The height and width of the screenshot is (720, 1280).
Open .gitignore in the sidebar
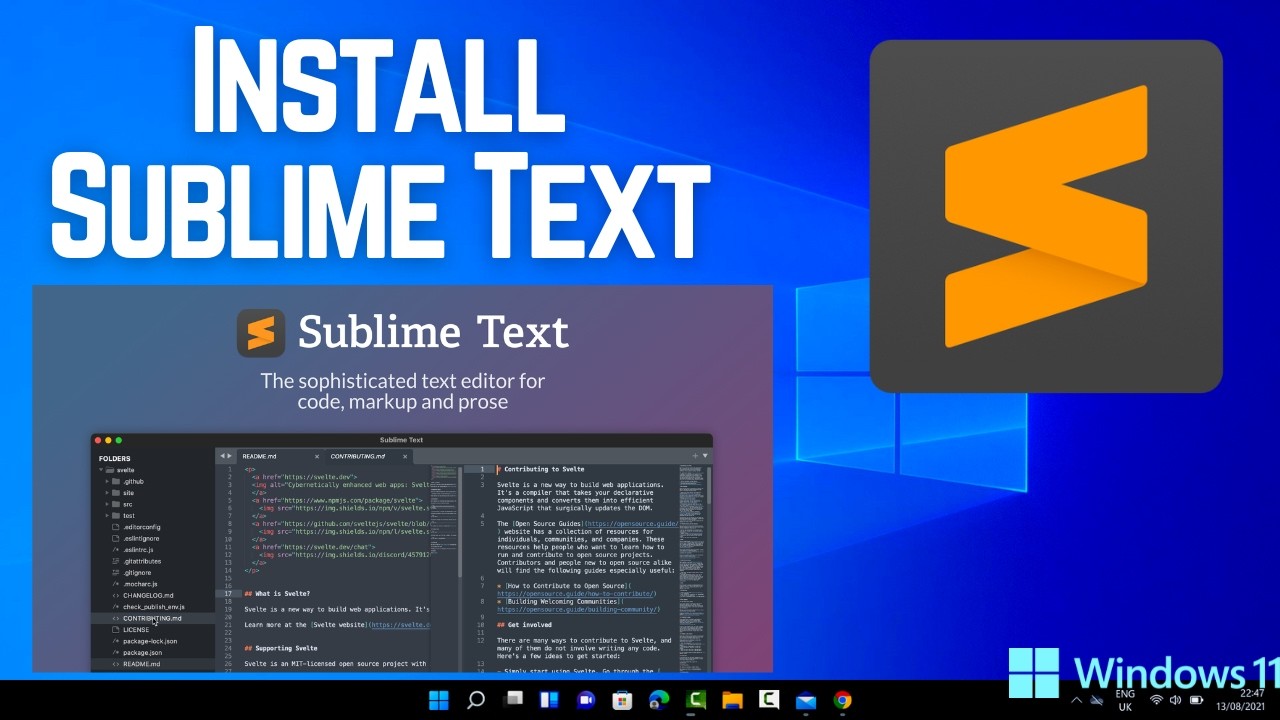coord(137,572)
